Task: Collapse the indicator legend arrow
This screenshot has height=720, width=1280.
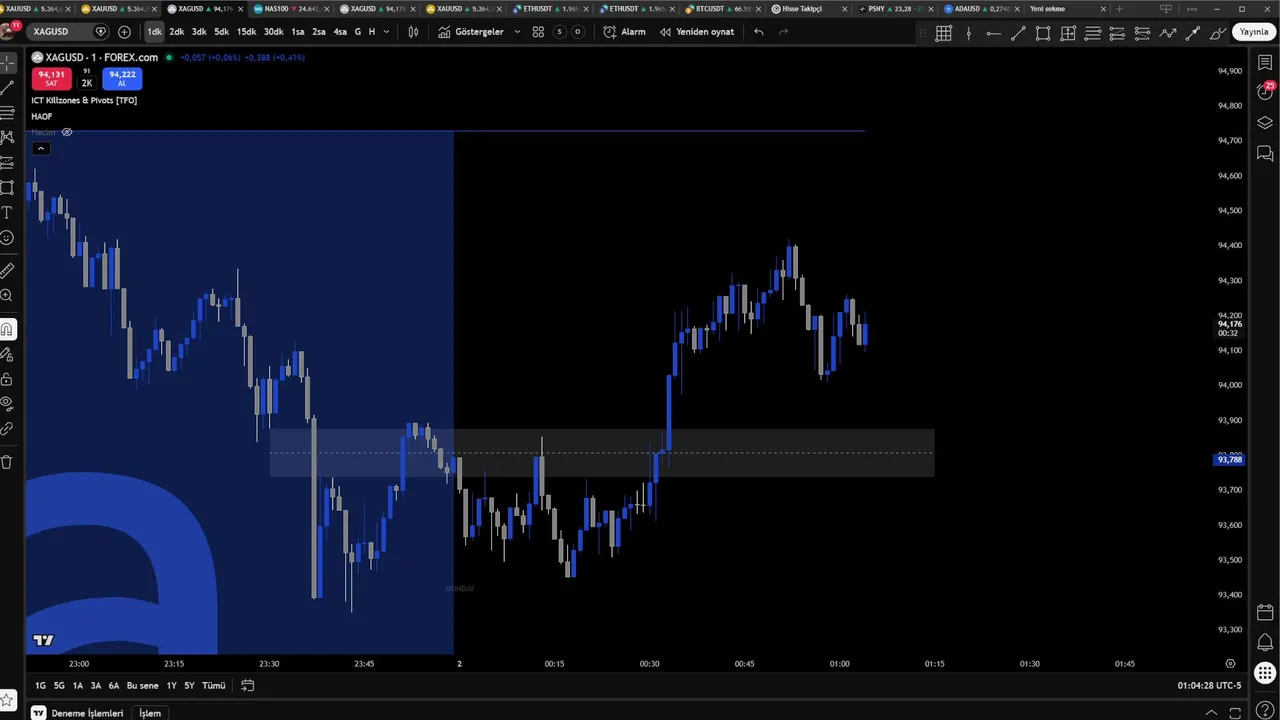Action: 40,149
